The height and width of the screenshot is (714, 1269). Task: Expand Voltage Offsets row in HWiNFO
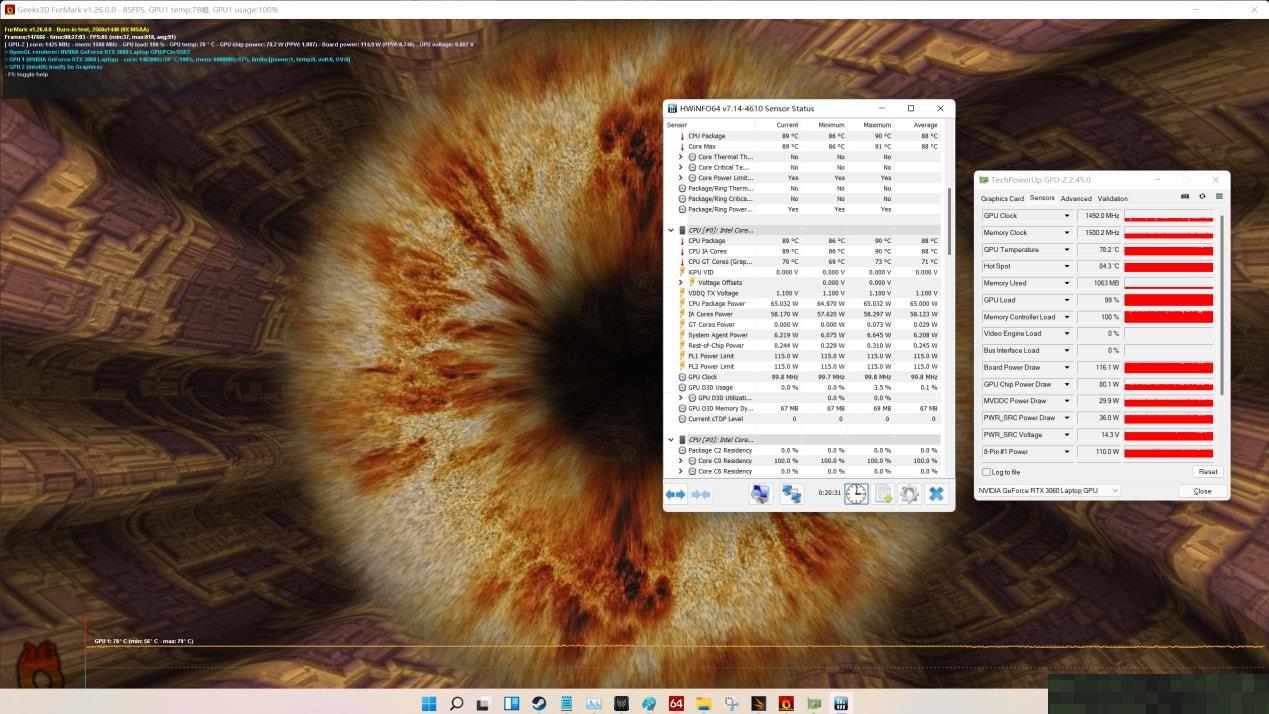(x=681, y=283)
